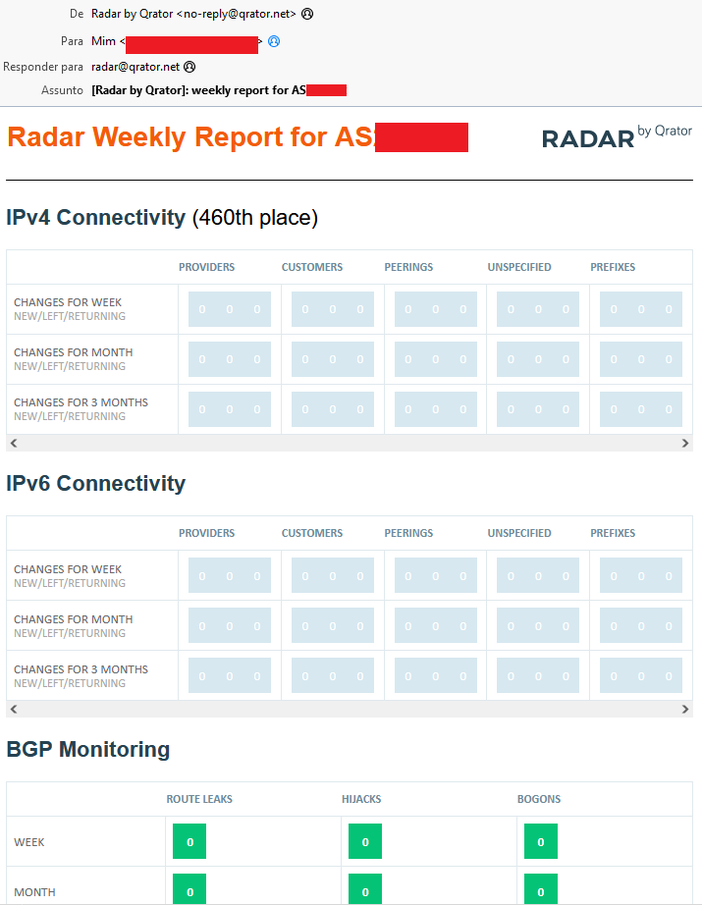Click the PREFIXES column header in IPv4 table
Viewport: 702px width, 905px height.
(613, 267)
